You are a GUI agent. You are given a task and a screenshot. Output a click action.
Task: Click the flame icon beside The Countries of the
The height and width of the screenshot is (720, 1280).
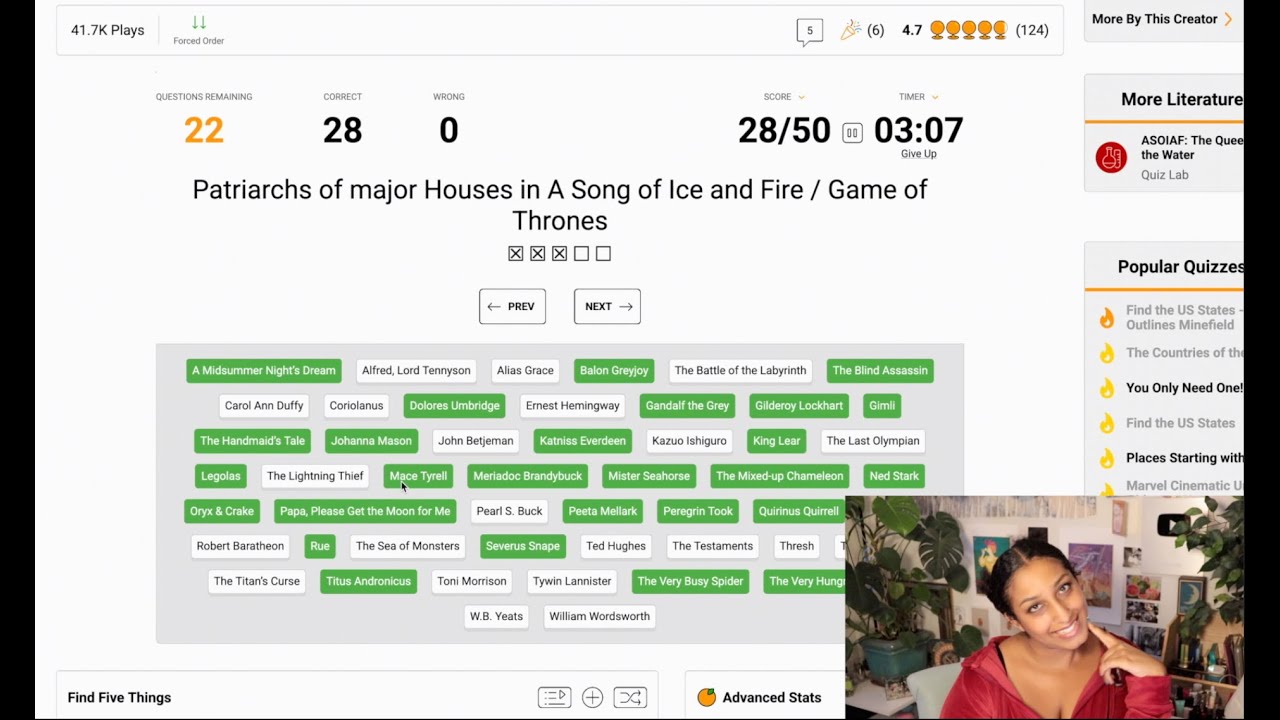(x=1107, y=353)
